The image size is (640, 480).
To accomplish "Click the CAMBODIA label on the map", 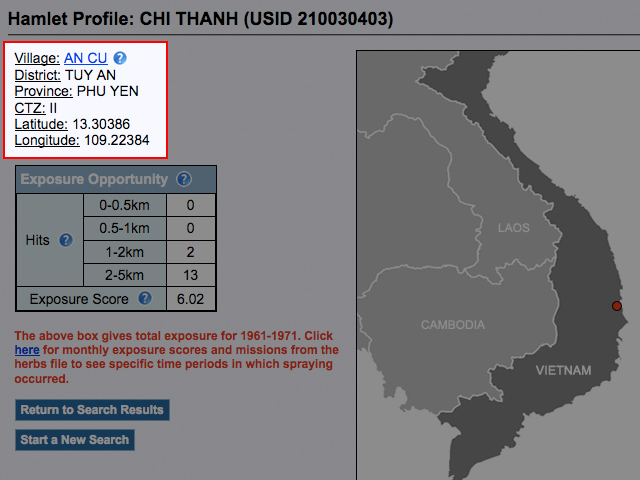I will coord(453,325).
